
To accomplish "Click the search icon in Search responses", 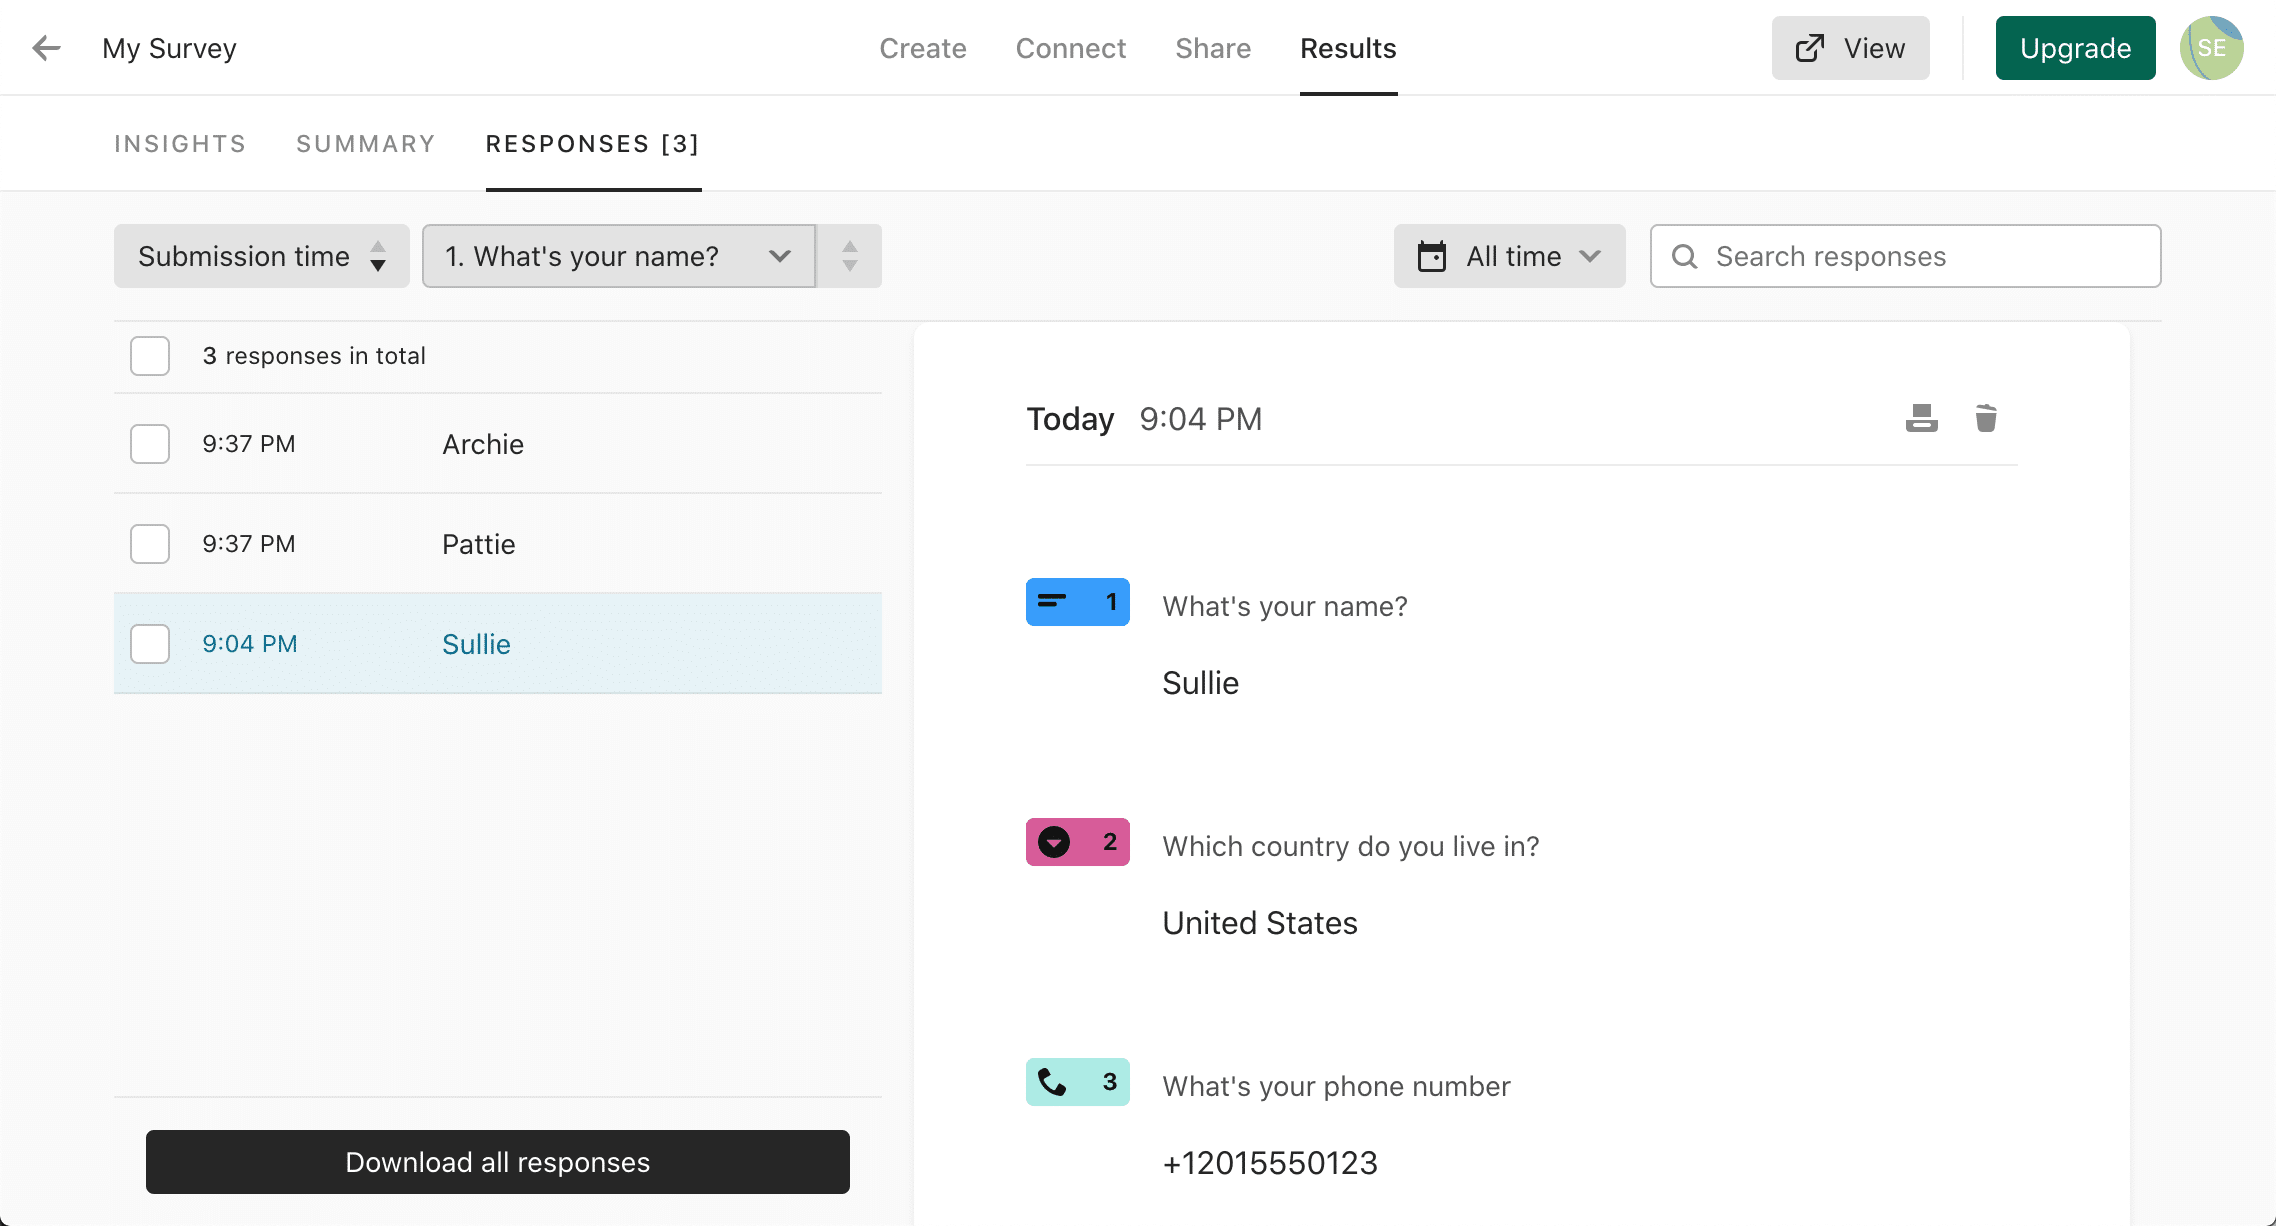I will coord(1684,257).
